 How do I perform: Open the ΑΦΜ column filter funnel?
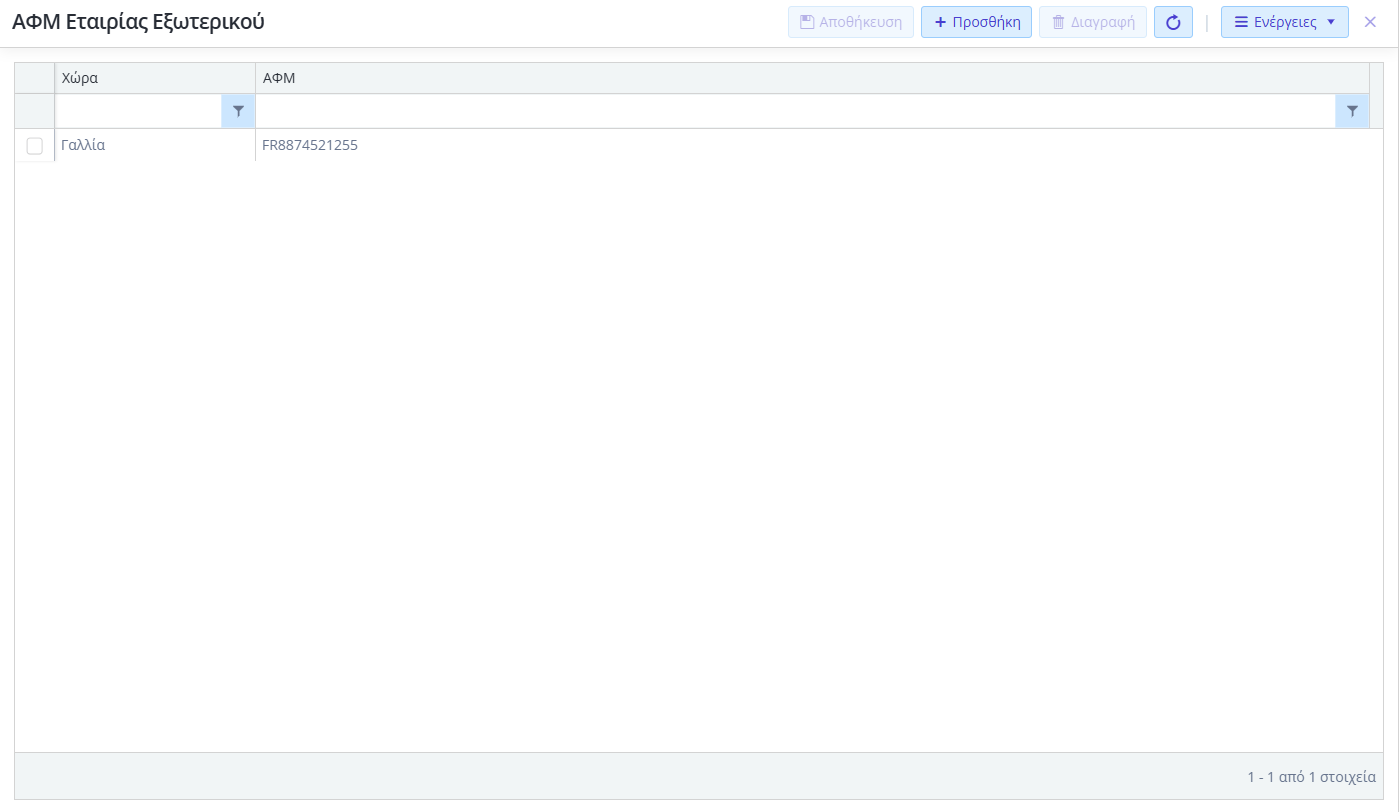(x=1352, y=112)
